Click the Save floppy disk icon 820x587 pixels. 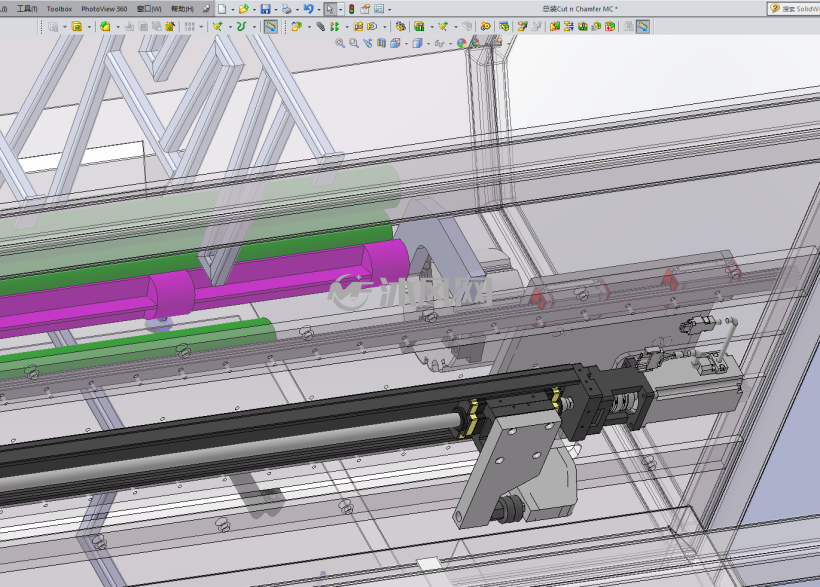tap(266, 9)
